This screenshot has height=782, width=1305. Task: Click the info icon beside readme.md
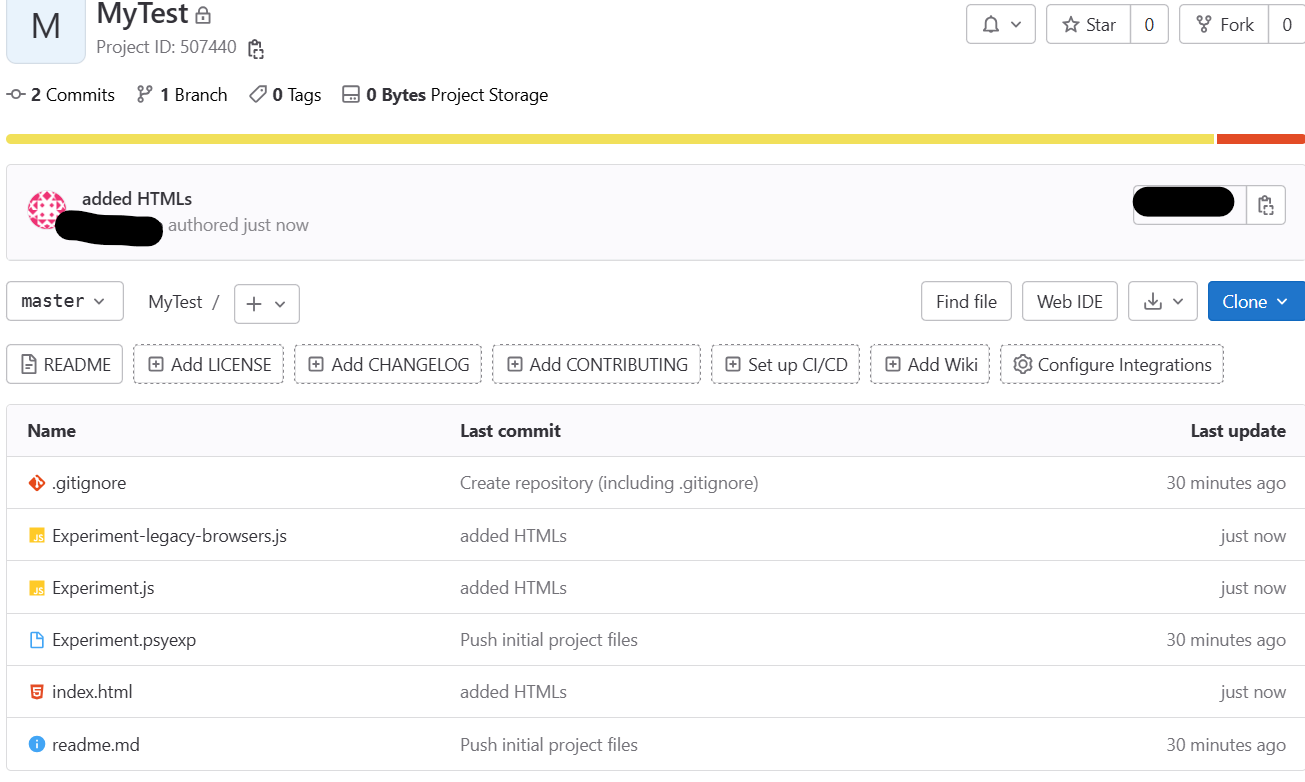point(37,744)
